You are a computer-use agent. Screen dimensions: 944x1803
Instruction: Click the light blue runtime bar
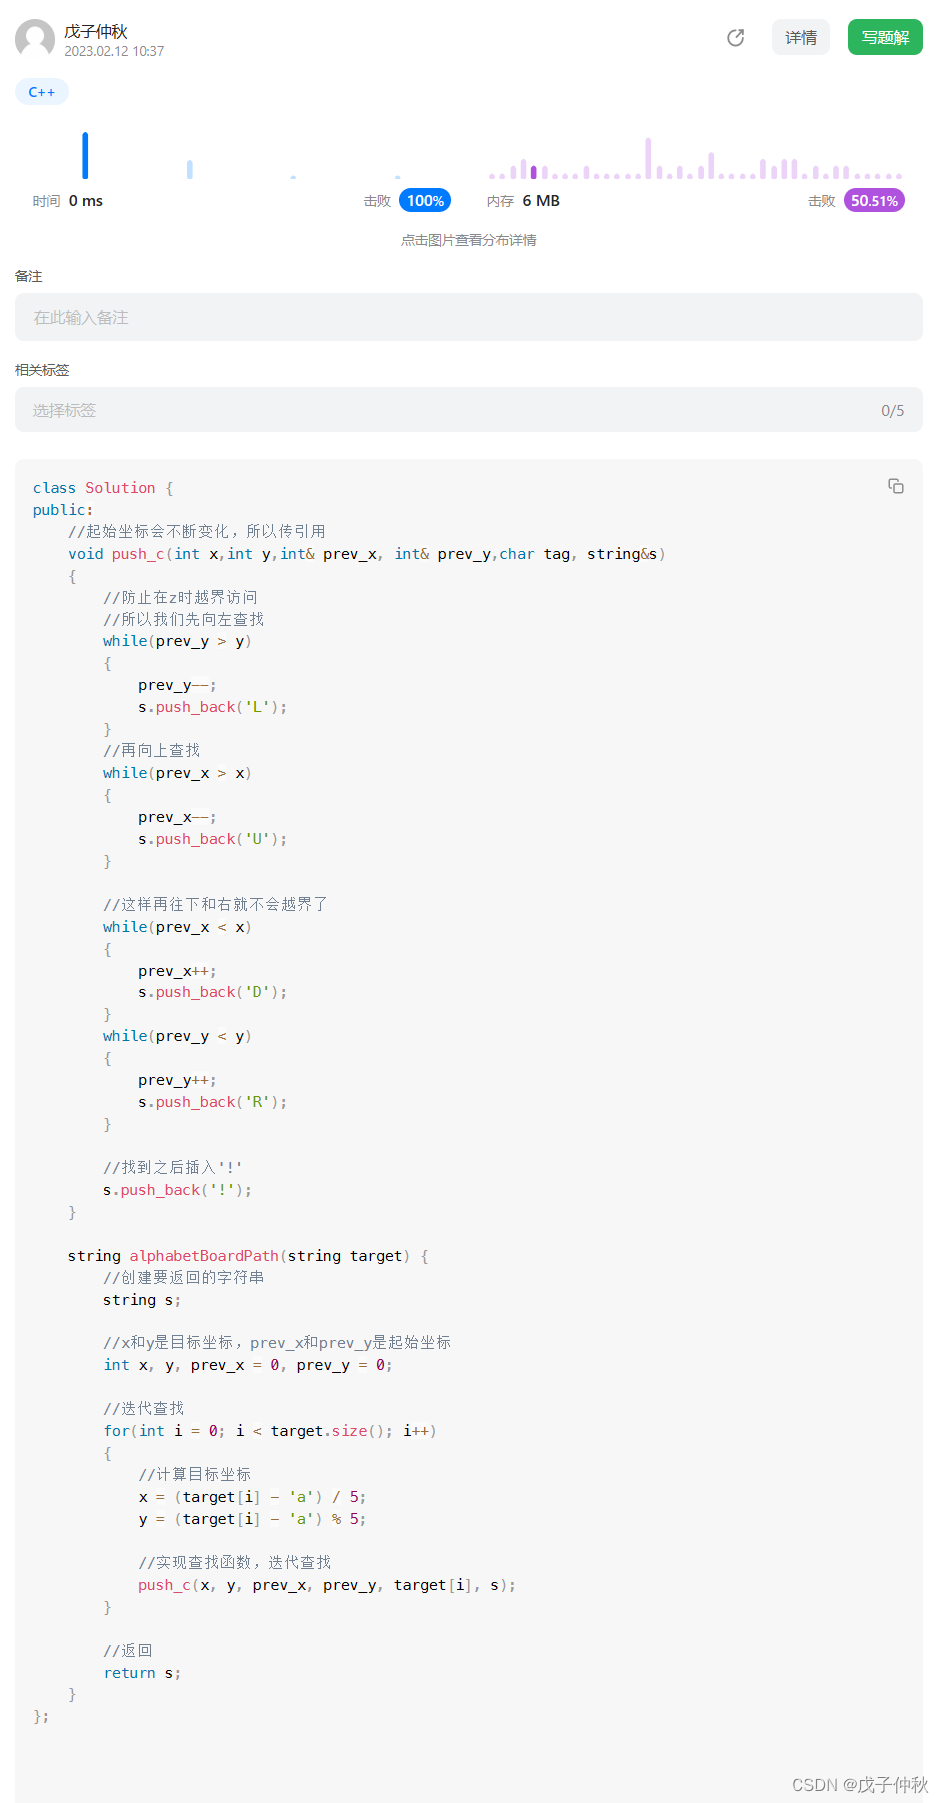click(x=189, y=169)
